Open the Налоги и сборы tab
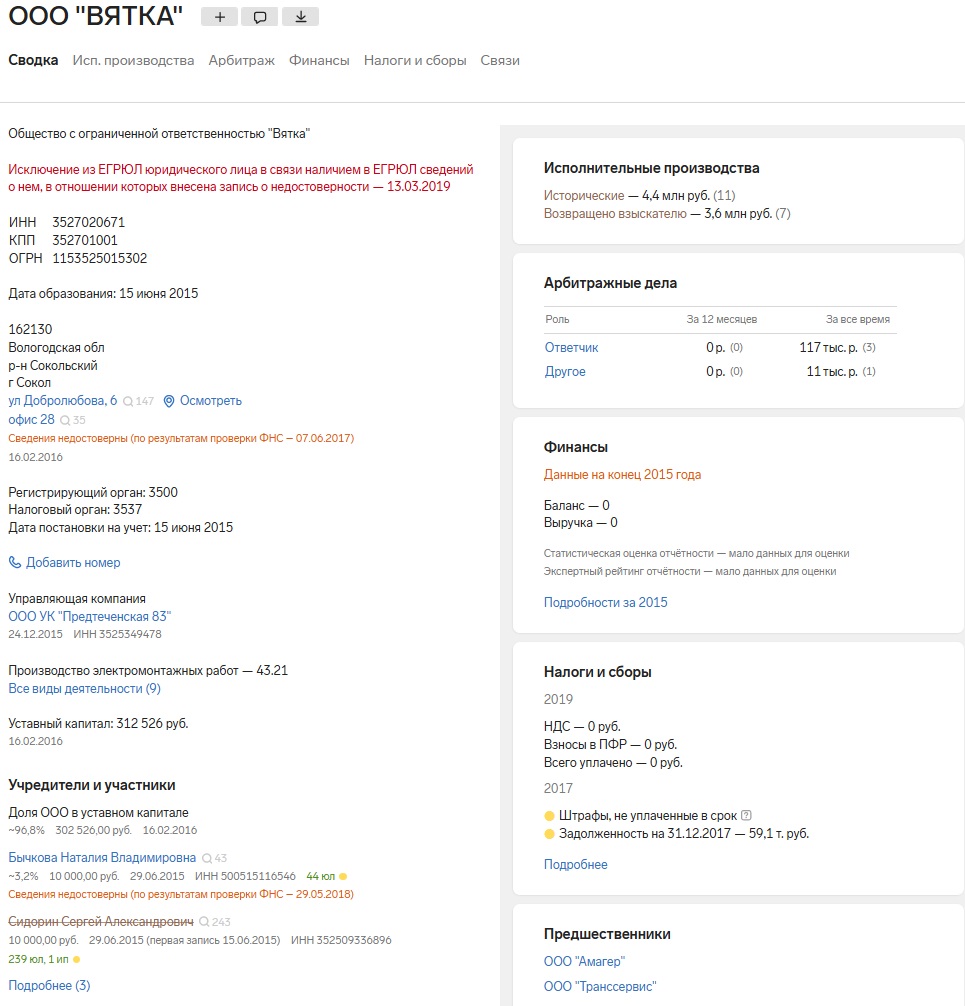The width and height of the screenshot is (965, 1006). (x=415, y=61)
